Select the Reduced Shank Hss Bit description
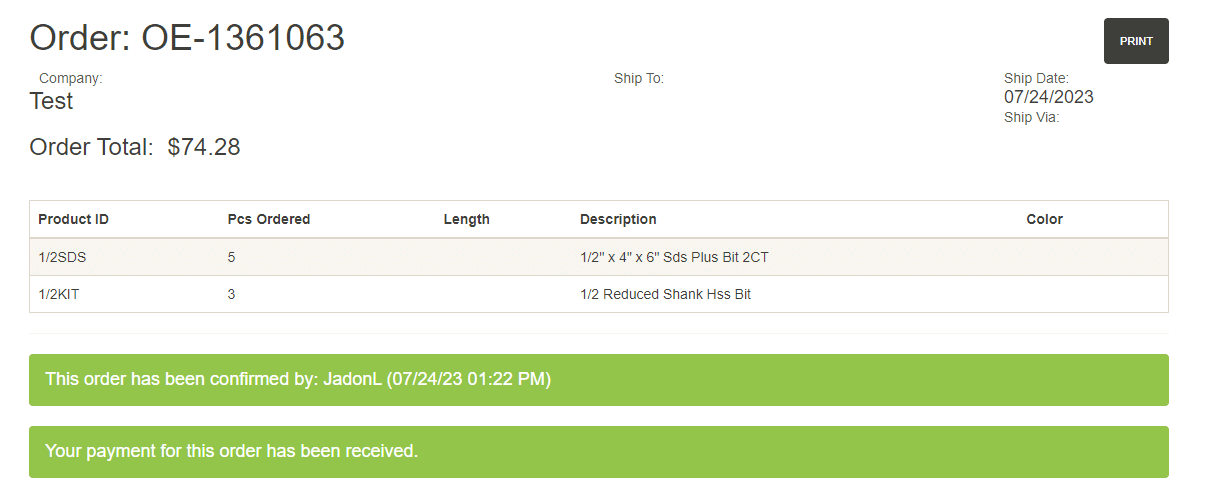Screen dimensions: 1211x500 coord(665,294)
